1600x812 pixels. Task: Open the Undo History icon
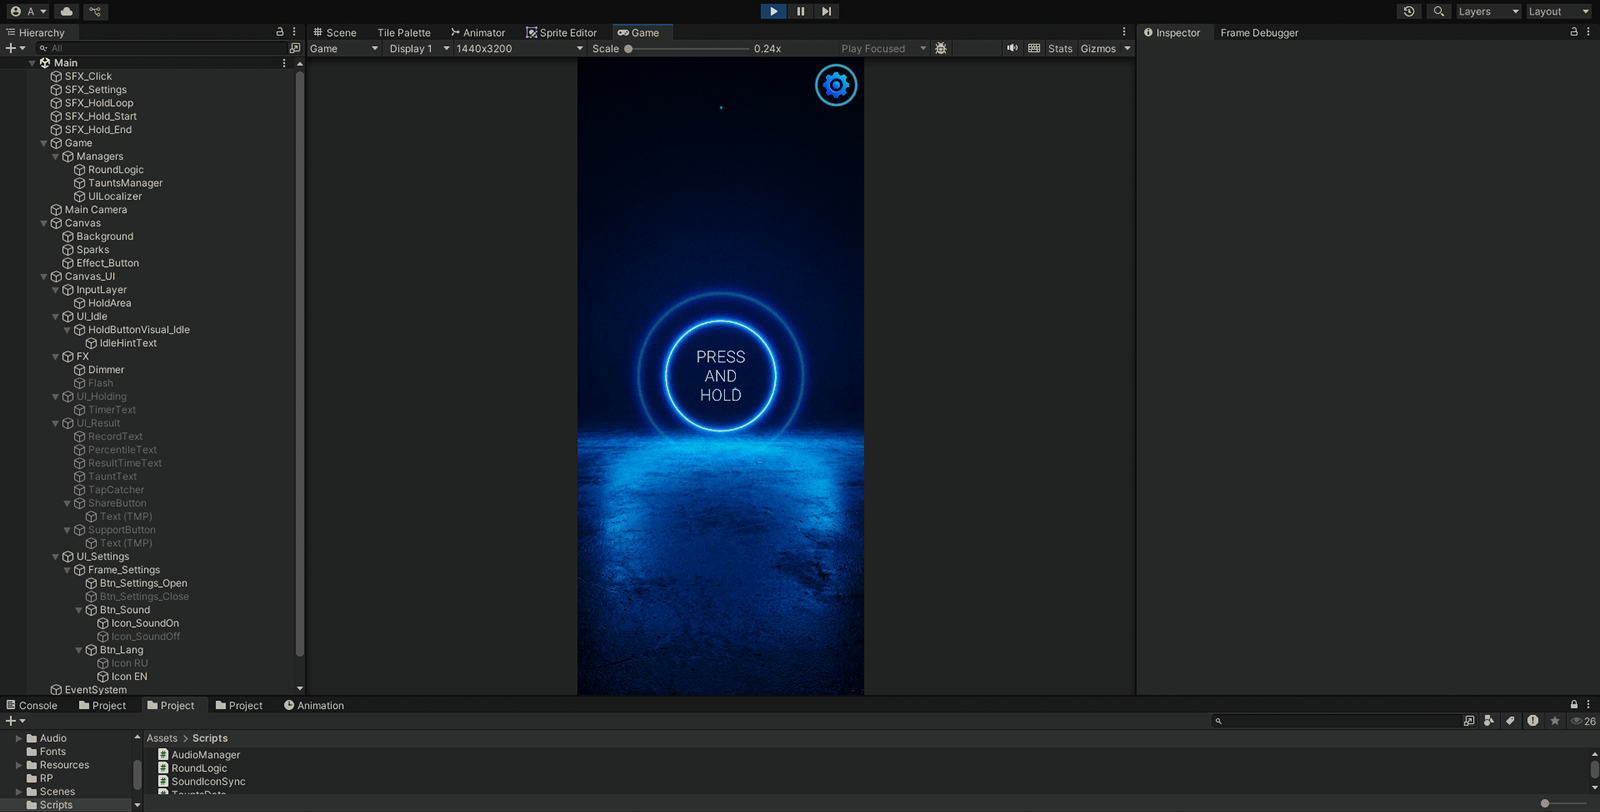point(1409,11)
